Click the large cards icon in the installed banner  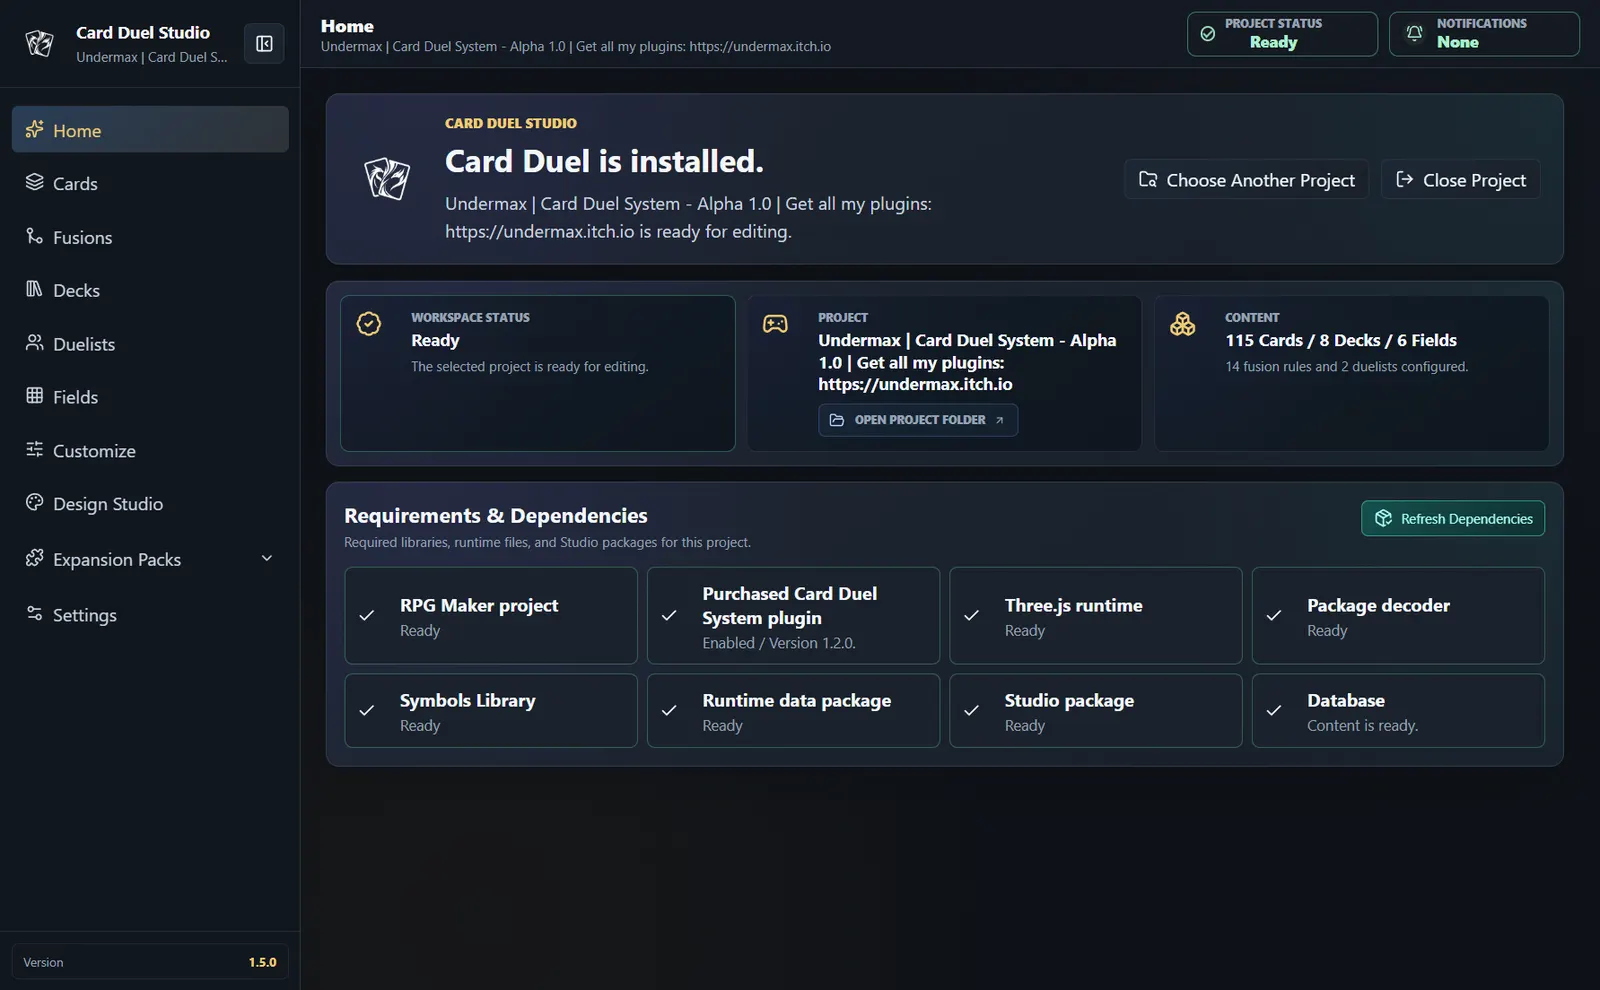point(387,179)
